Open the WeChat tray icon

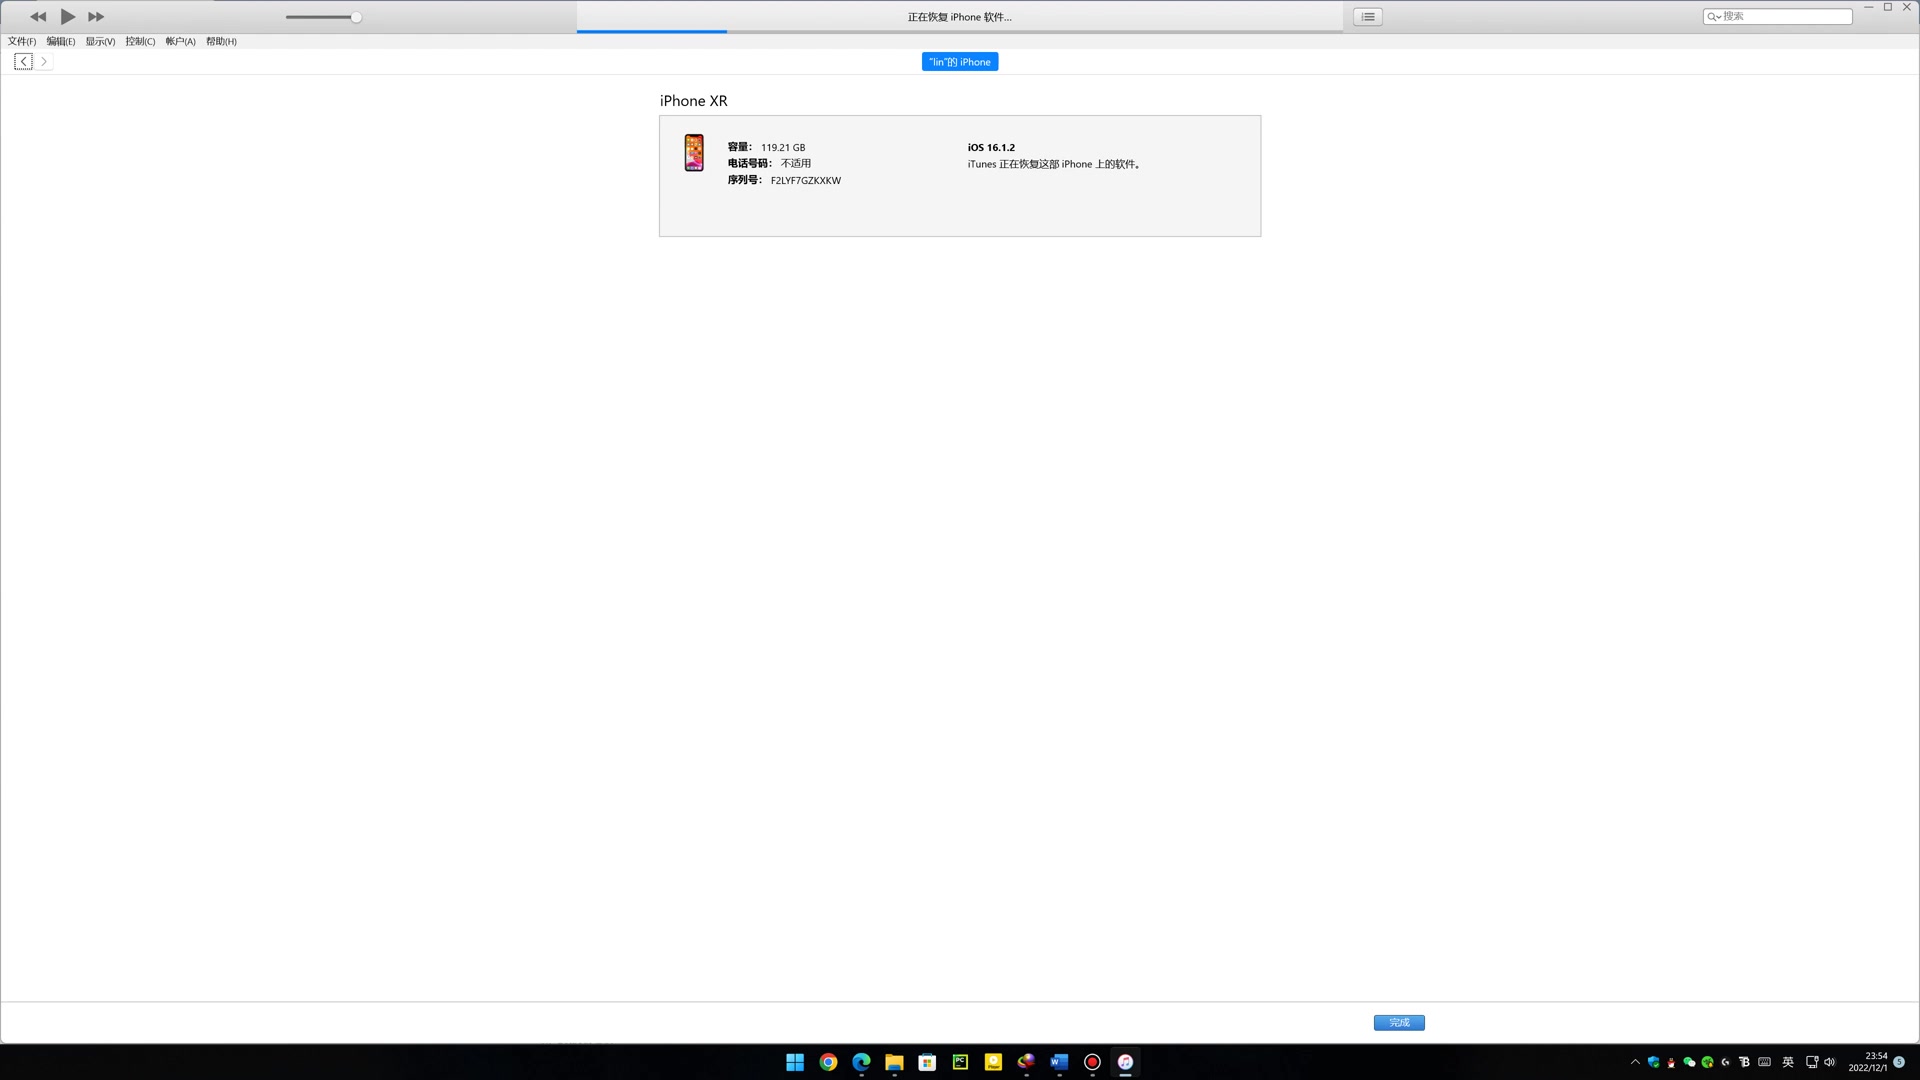(x=1689, y=1062)
